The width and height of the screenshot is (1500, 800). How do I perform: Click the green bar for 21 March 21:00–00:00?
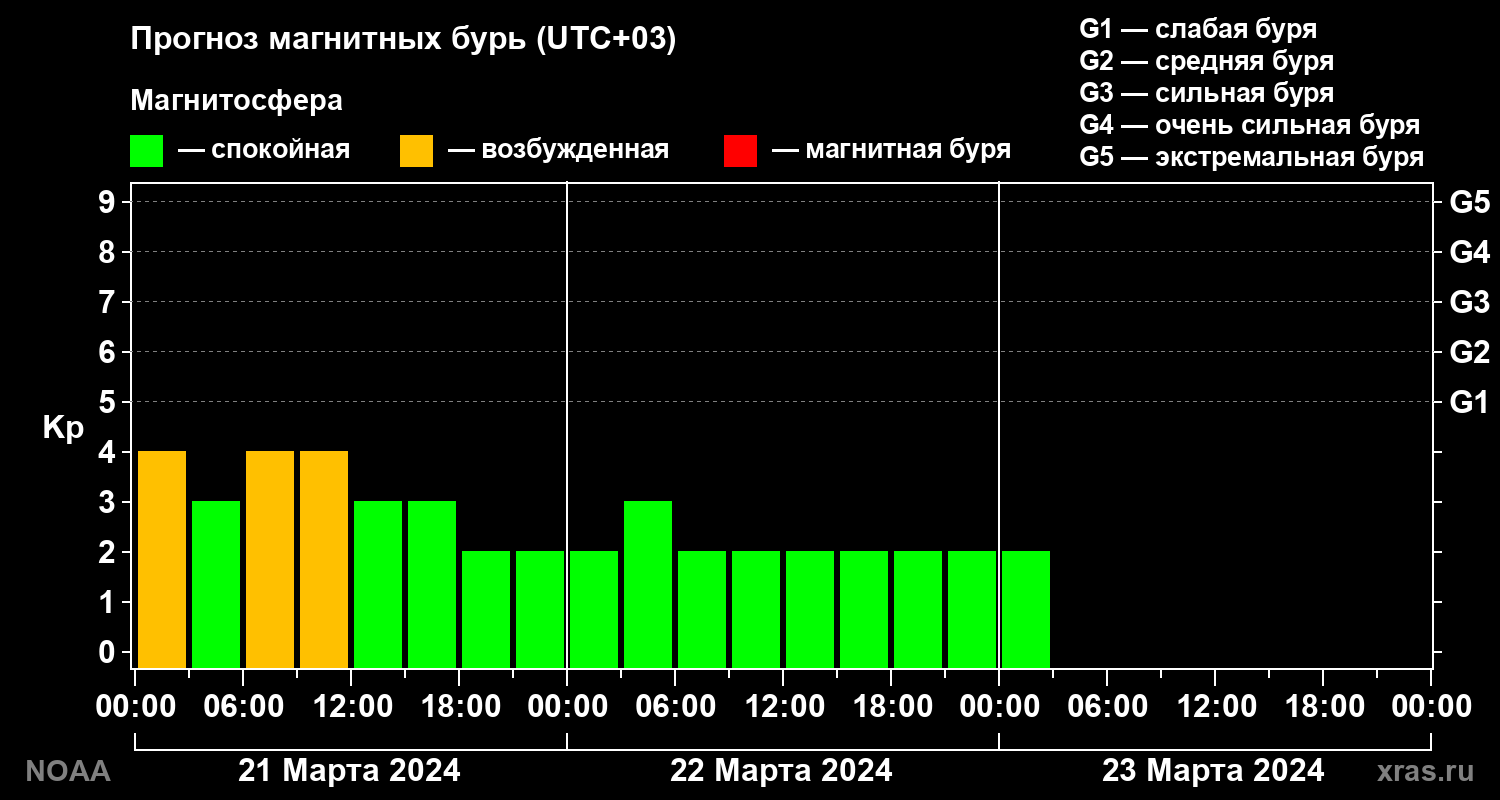click(x=540, y=609)
